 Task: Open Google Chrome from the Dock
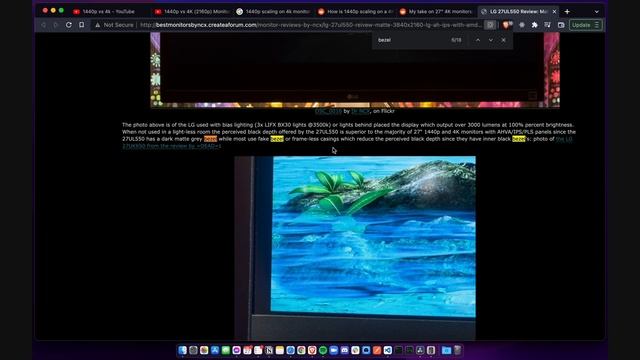click(301, 350)
